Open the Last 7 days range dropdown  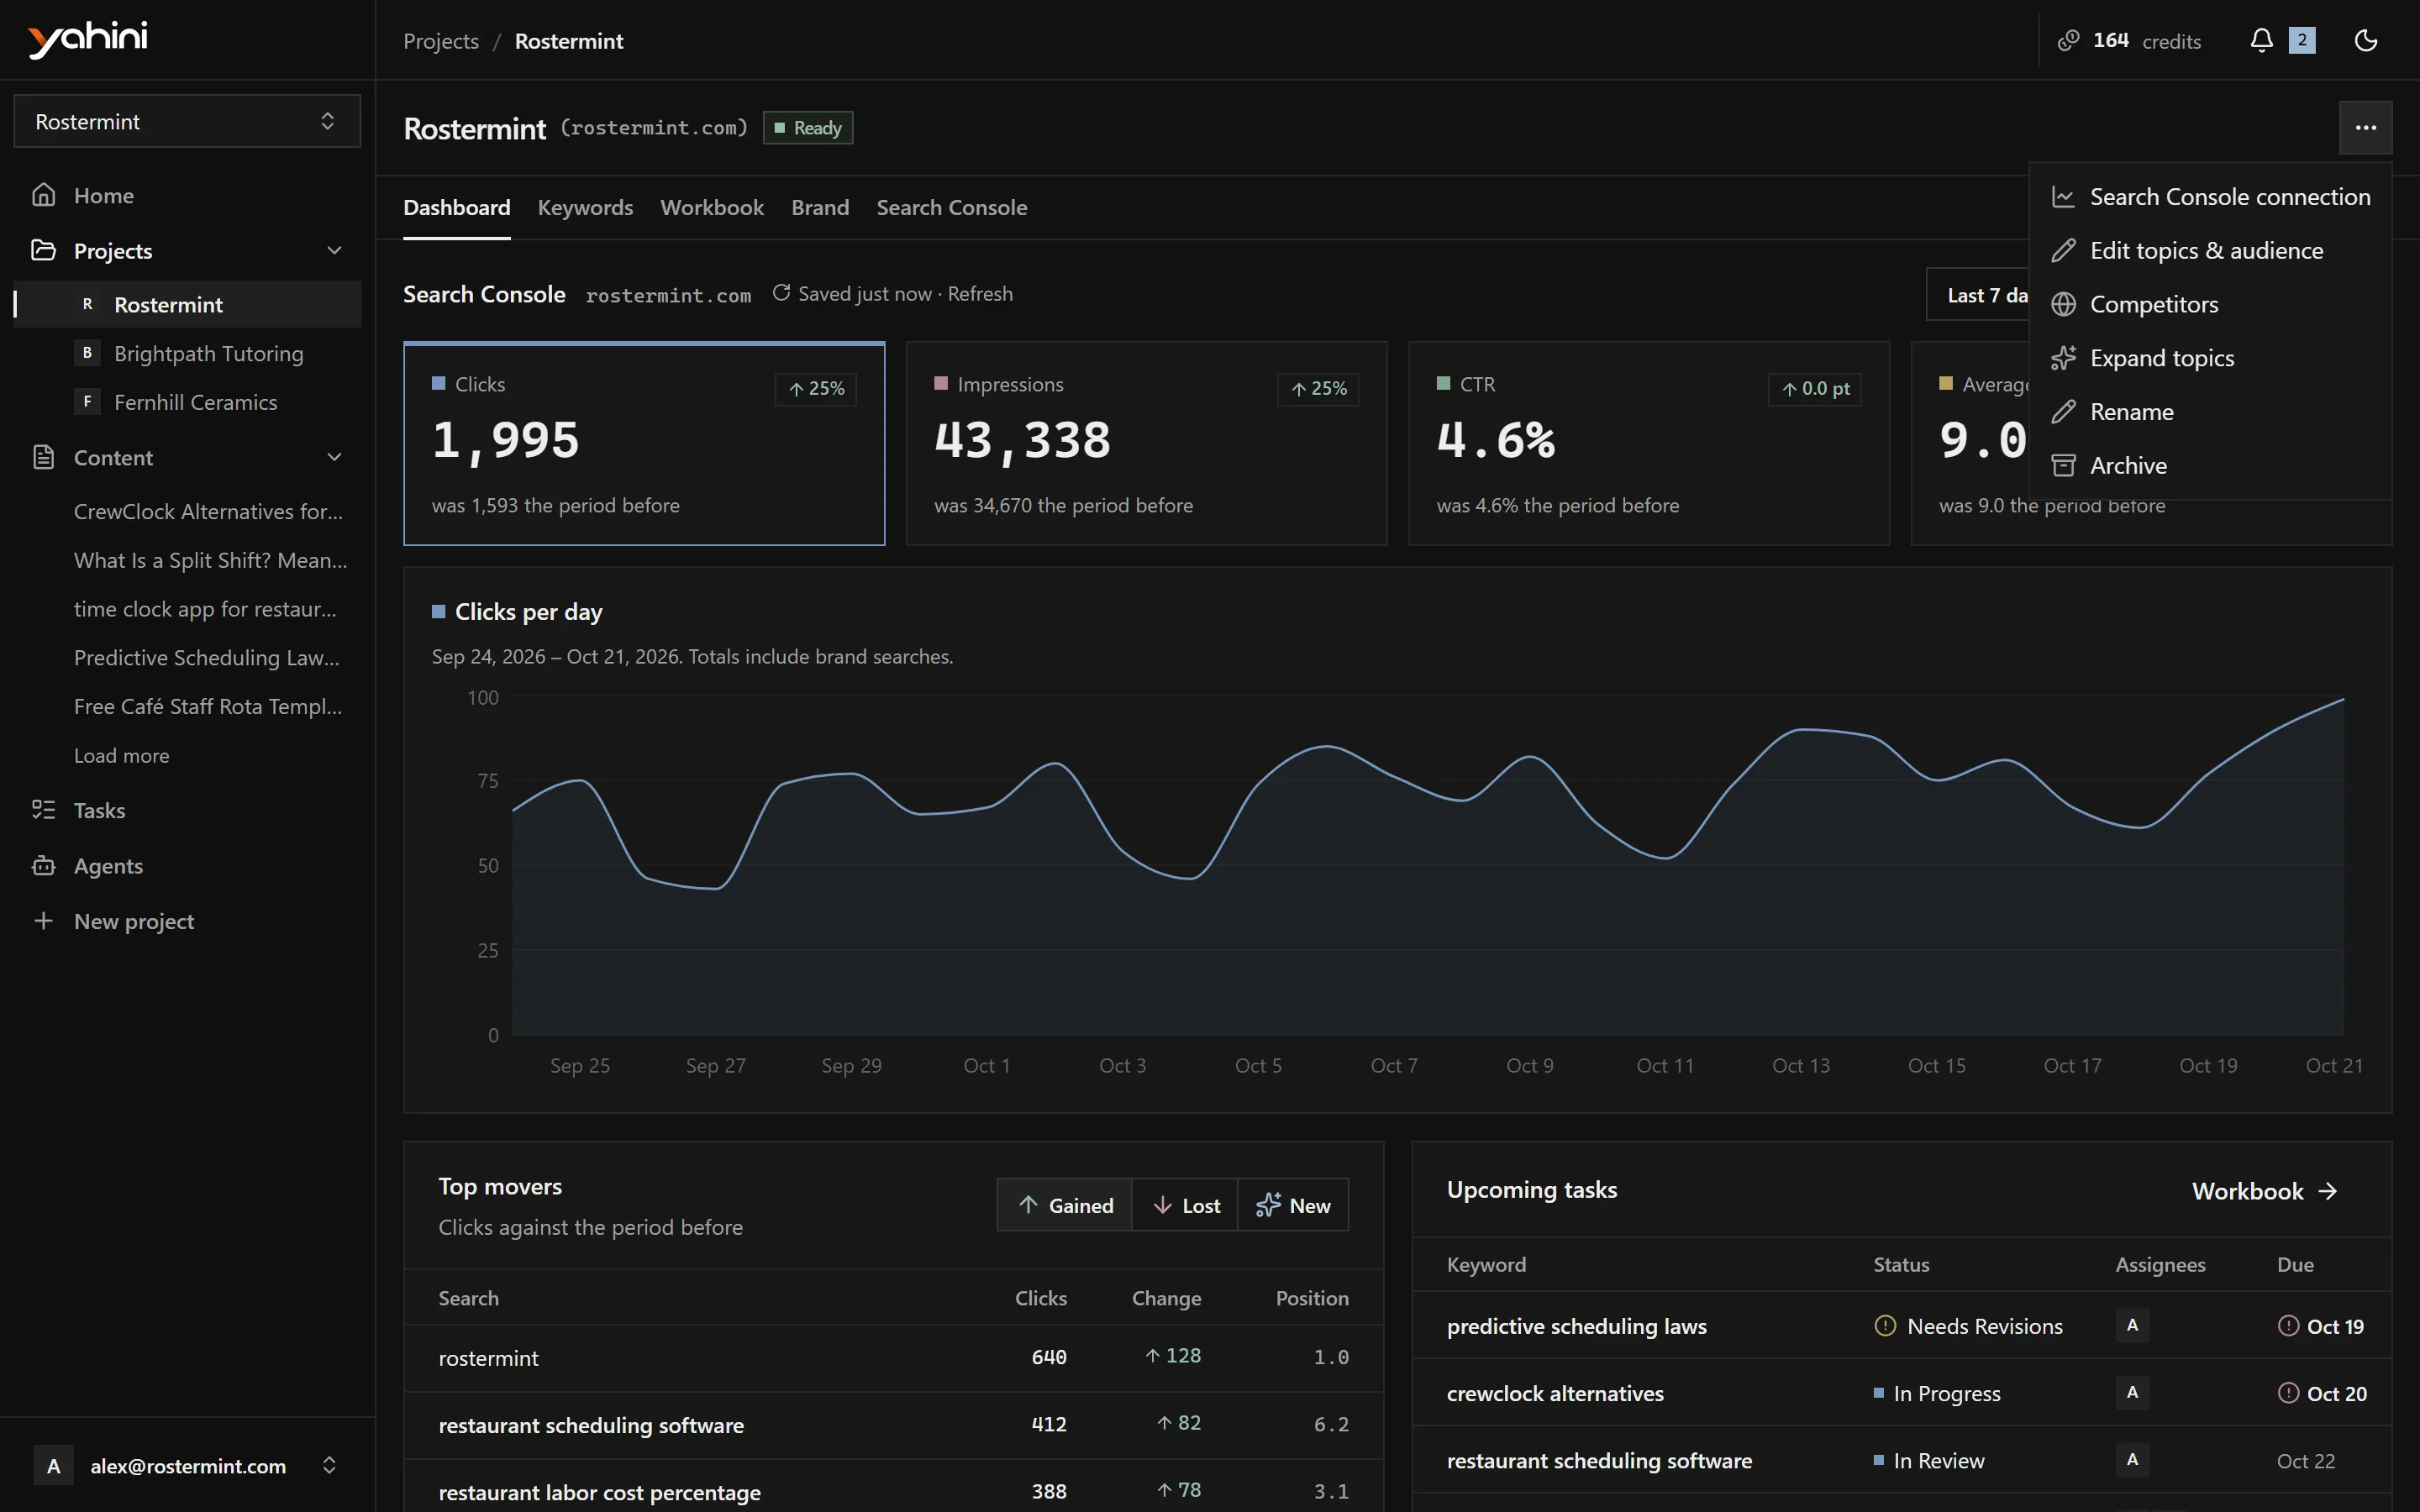click(1978, 294)
